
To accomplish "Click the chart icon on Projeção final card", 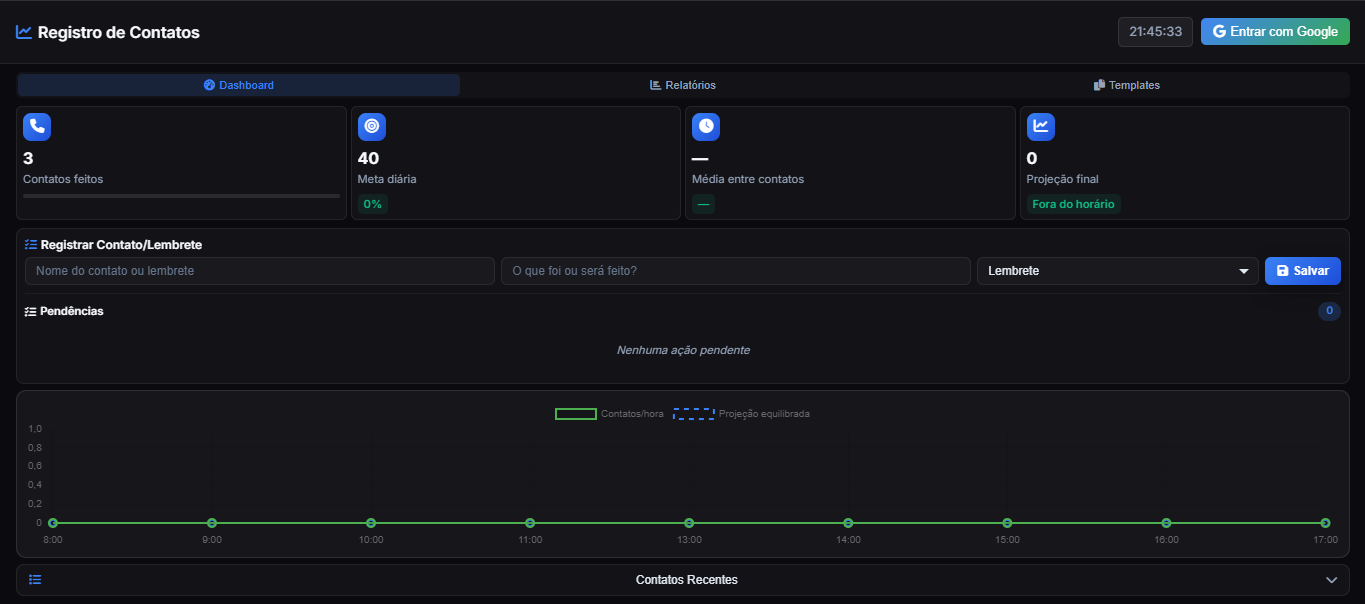I will click(1040, 126).
